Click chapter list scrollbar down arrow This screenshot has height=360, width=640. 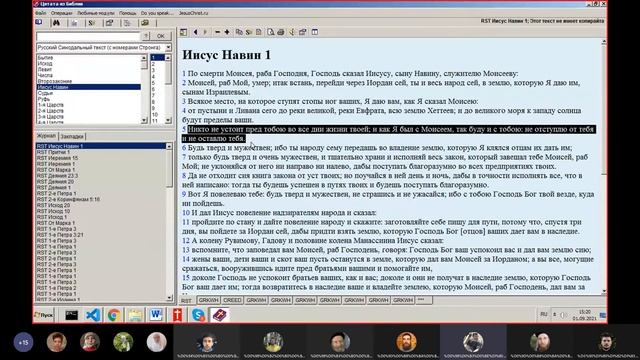168,120
